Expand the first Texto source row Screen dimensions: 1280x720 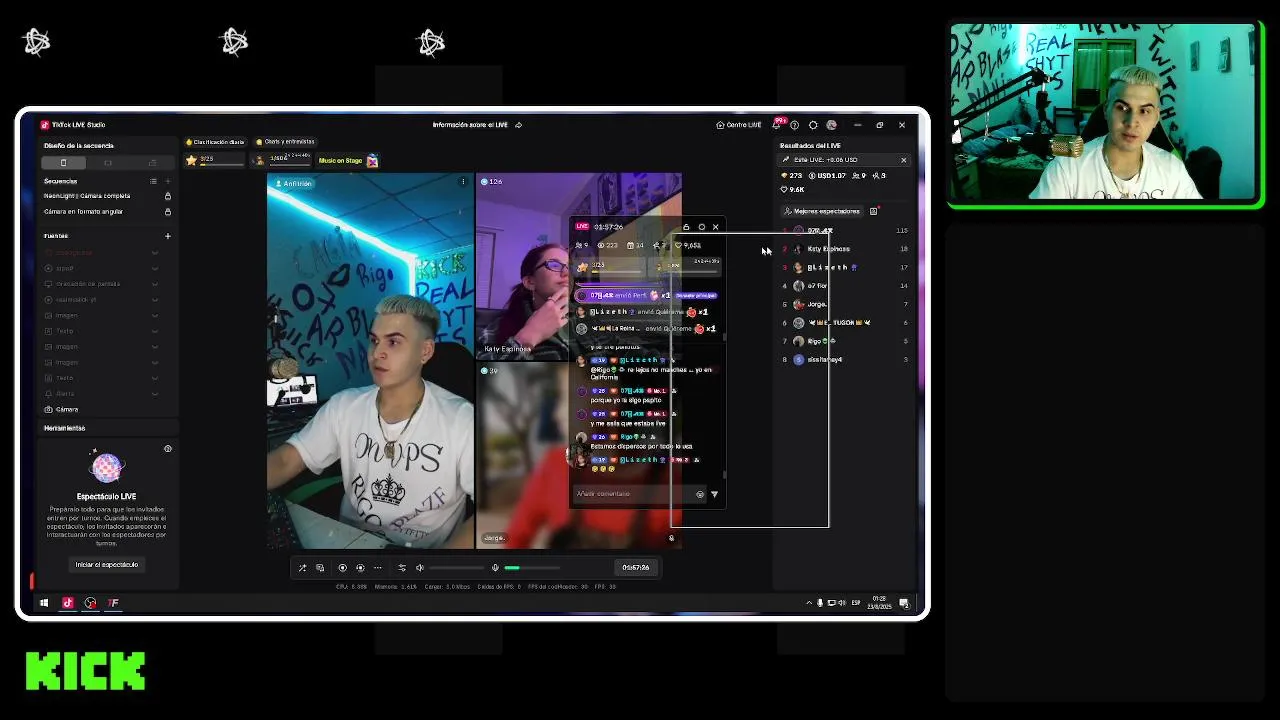click(154, 331)
